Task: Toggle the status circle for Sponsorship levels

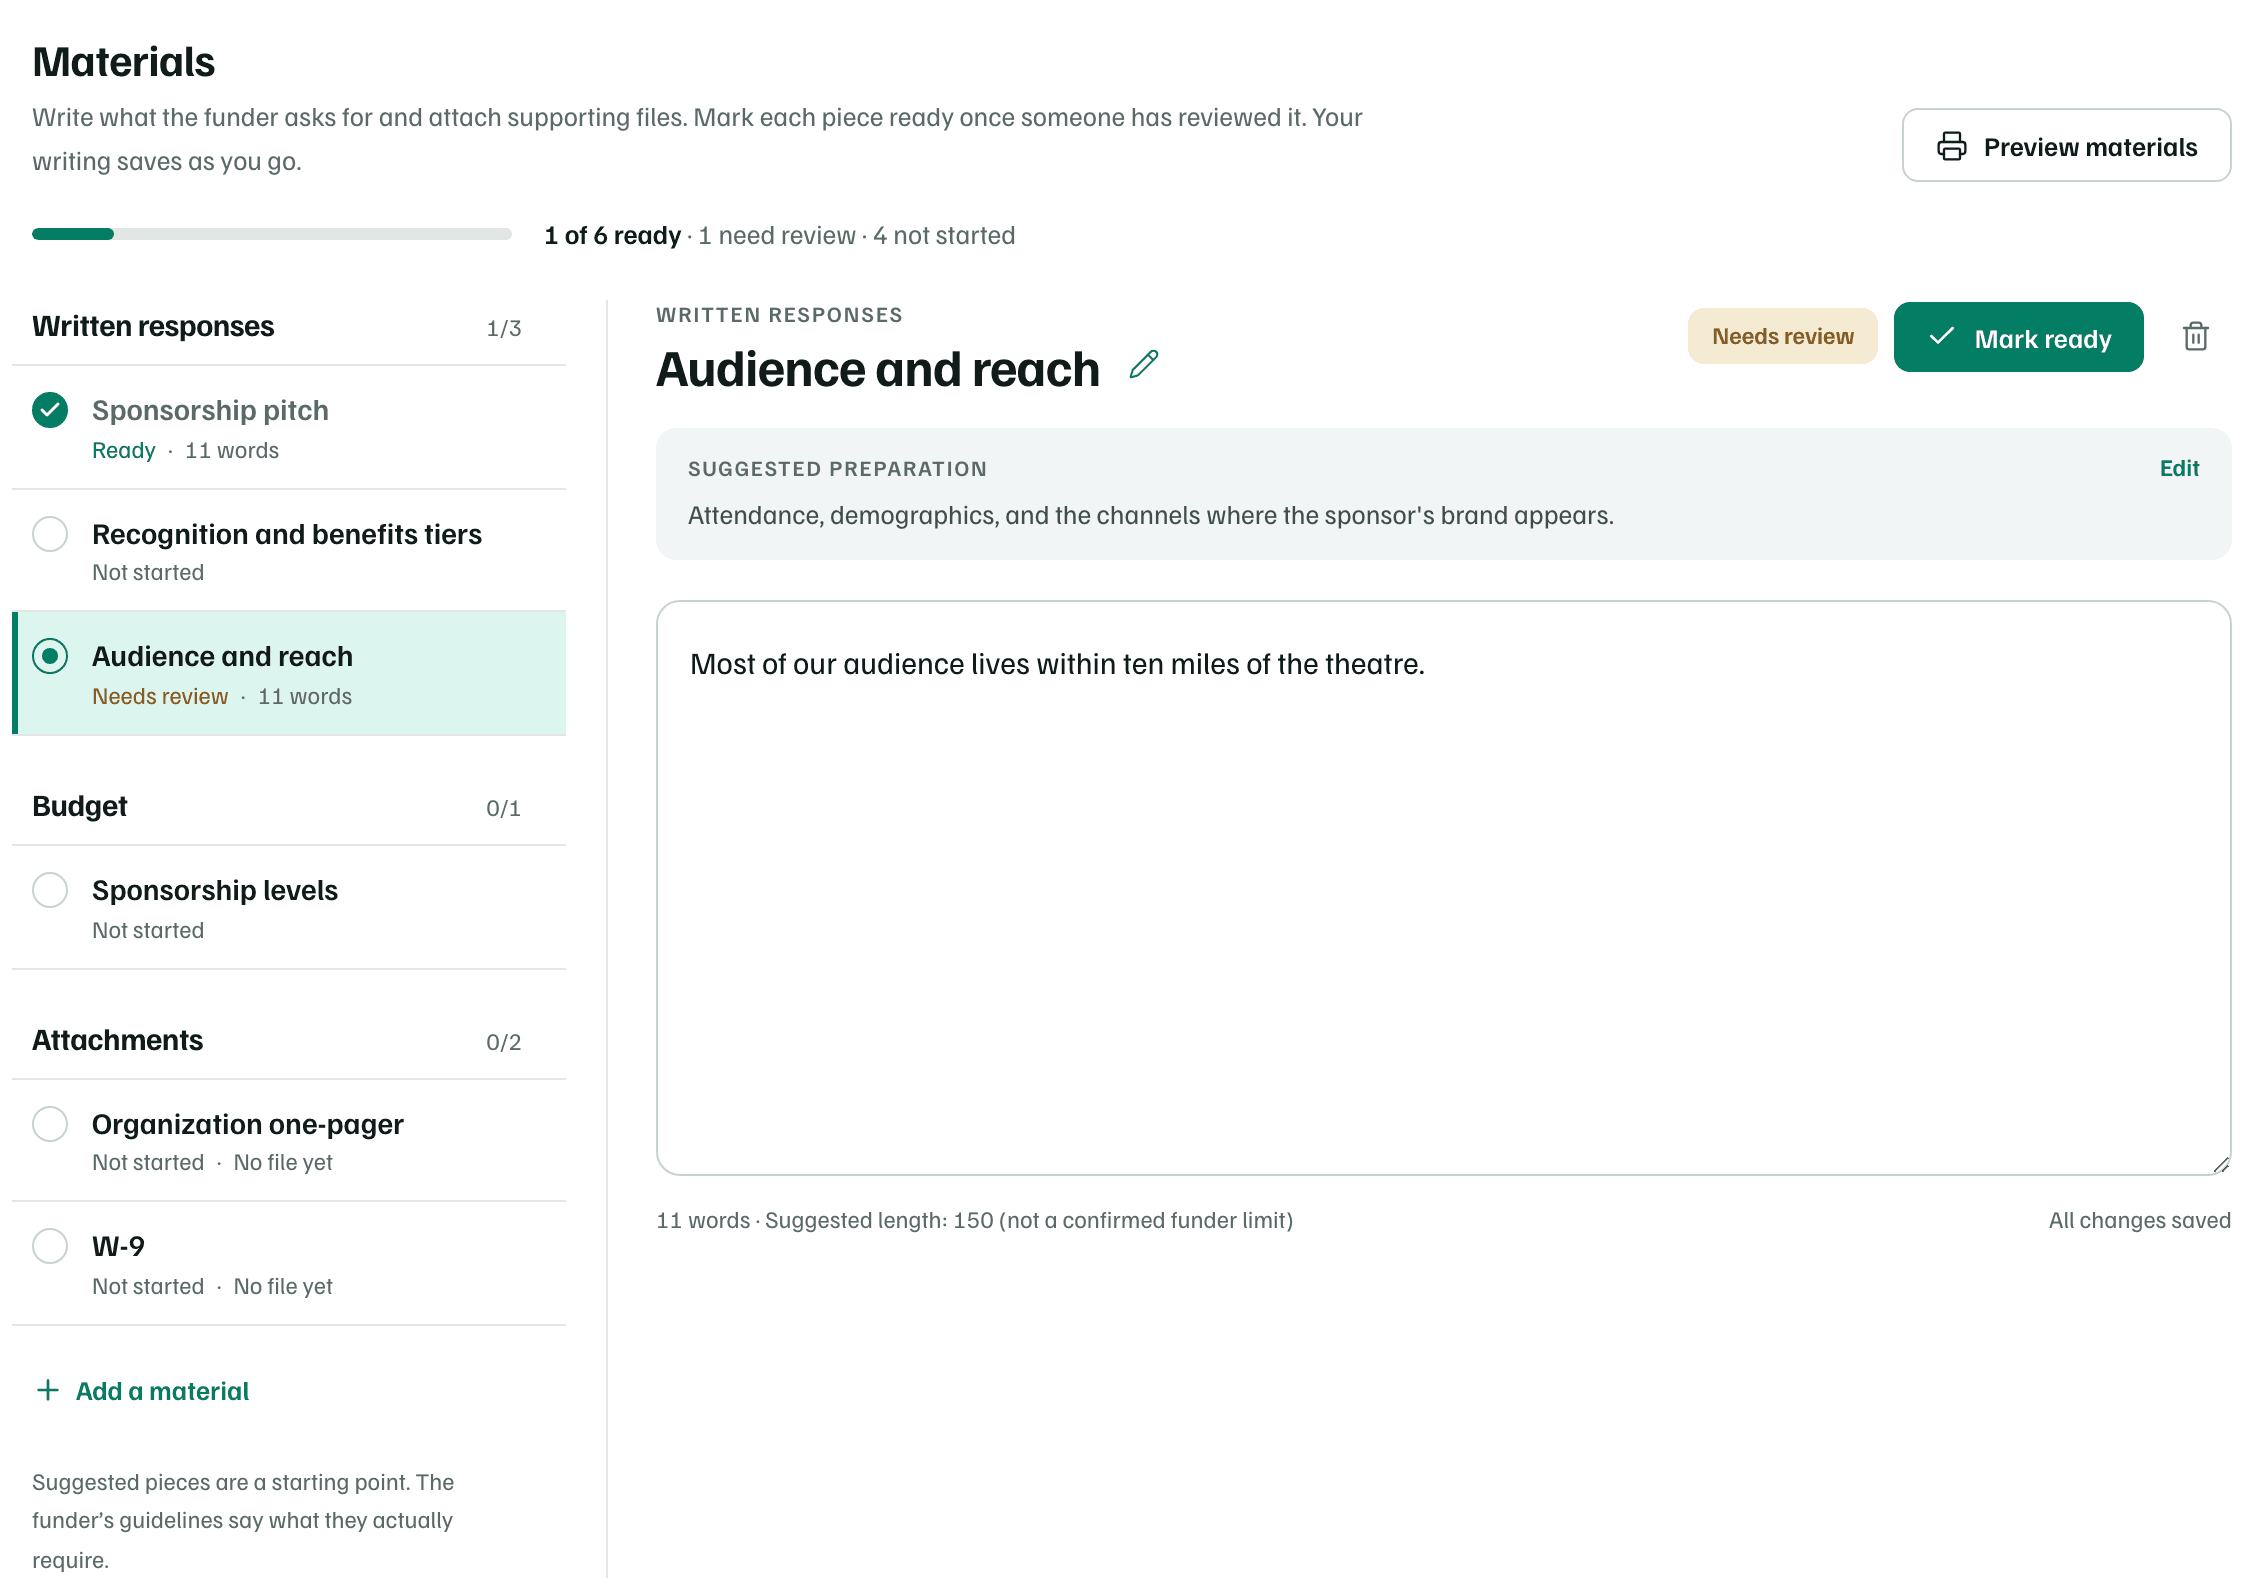Action: pyautogui.click(x=50, y=890)
